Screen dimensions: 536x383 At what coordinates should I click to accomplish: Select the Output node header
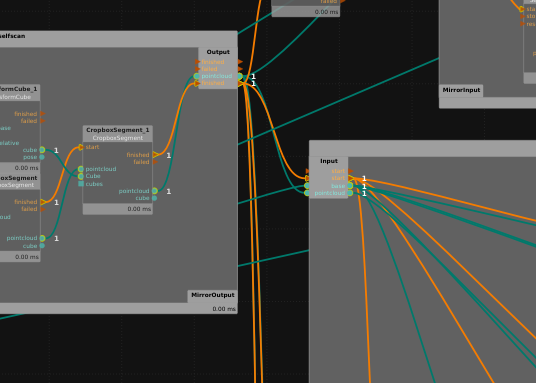click(218, 52)
